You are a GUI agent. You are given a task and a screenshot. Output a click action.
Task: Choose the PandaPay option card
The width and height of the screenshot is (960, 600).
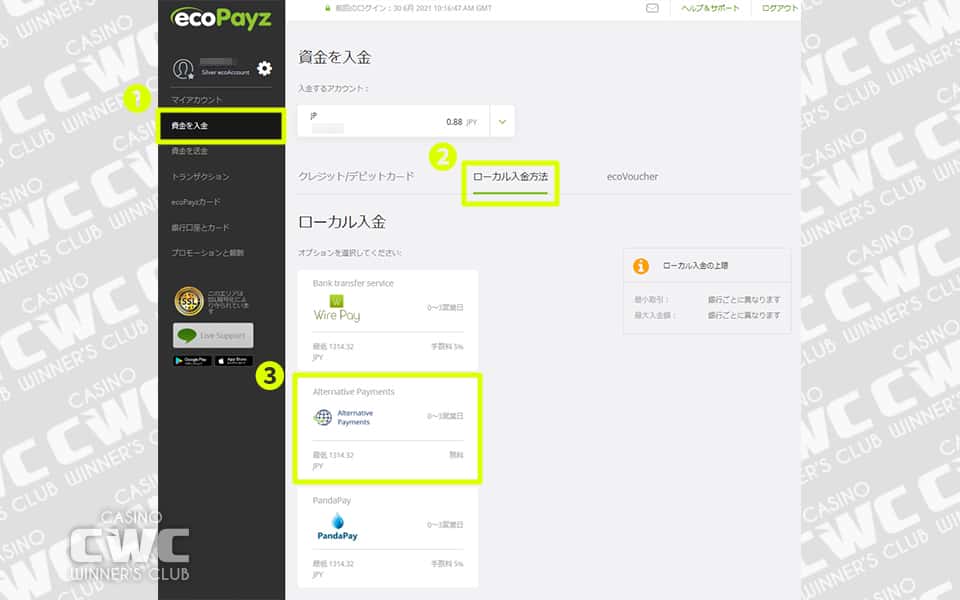point(388,537)
